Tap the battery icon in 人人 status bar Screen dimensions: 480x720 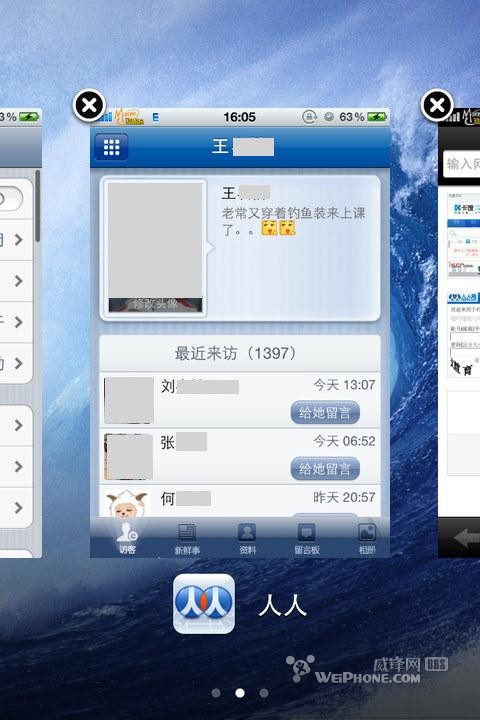coord(377,117)
